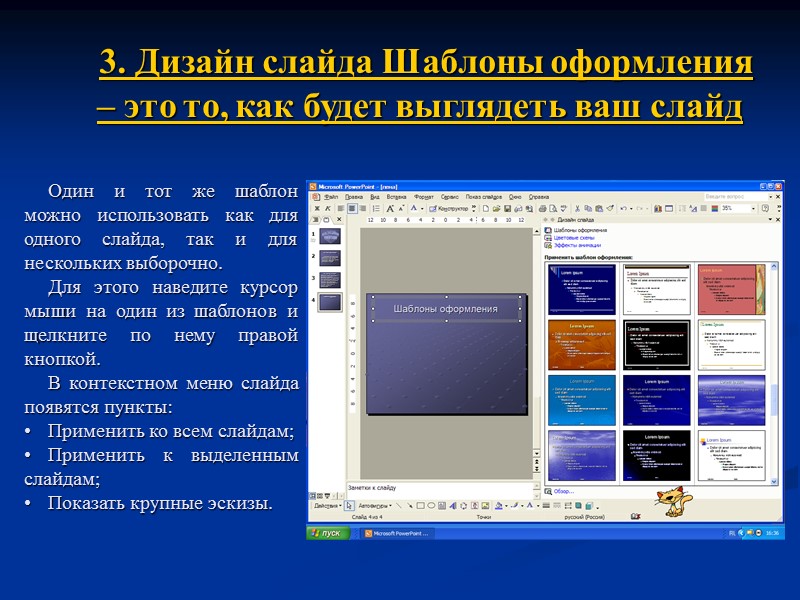
Task: Click the Open folder icon
Action: [496, 208]
